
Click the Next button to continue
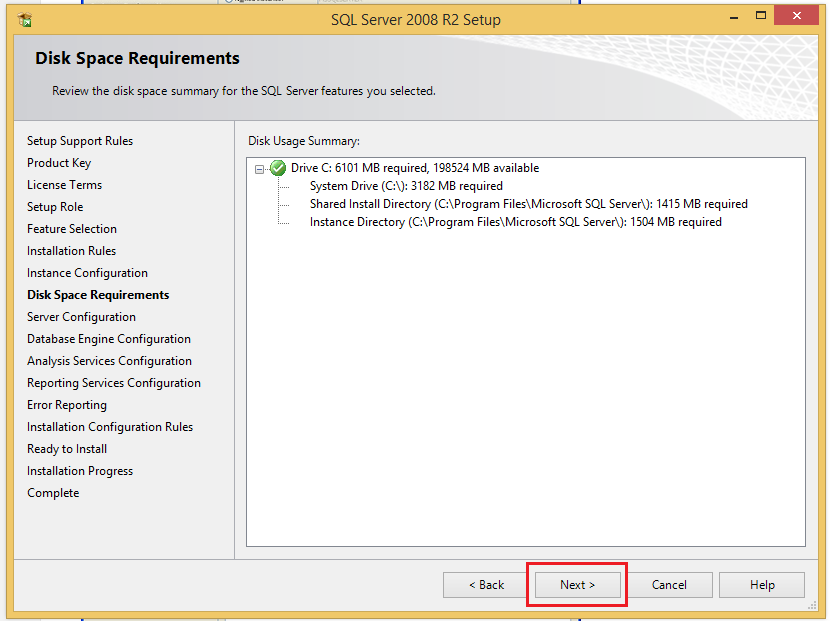pyautogui.click(x=576, y=584)
